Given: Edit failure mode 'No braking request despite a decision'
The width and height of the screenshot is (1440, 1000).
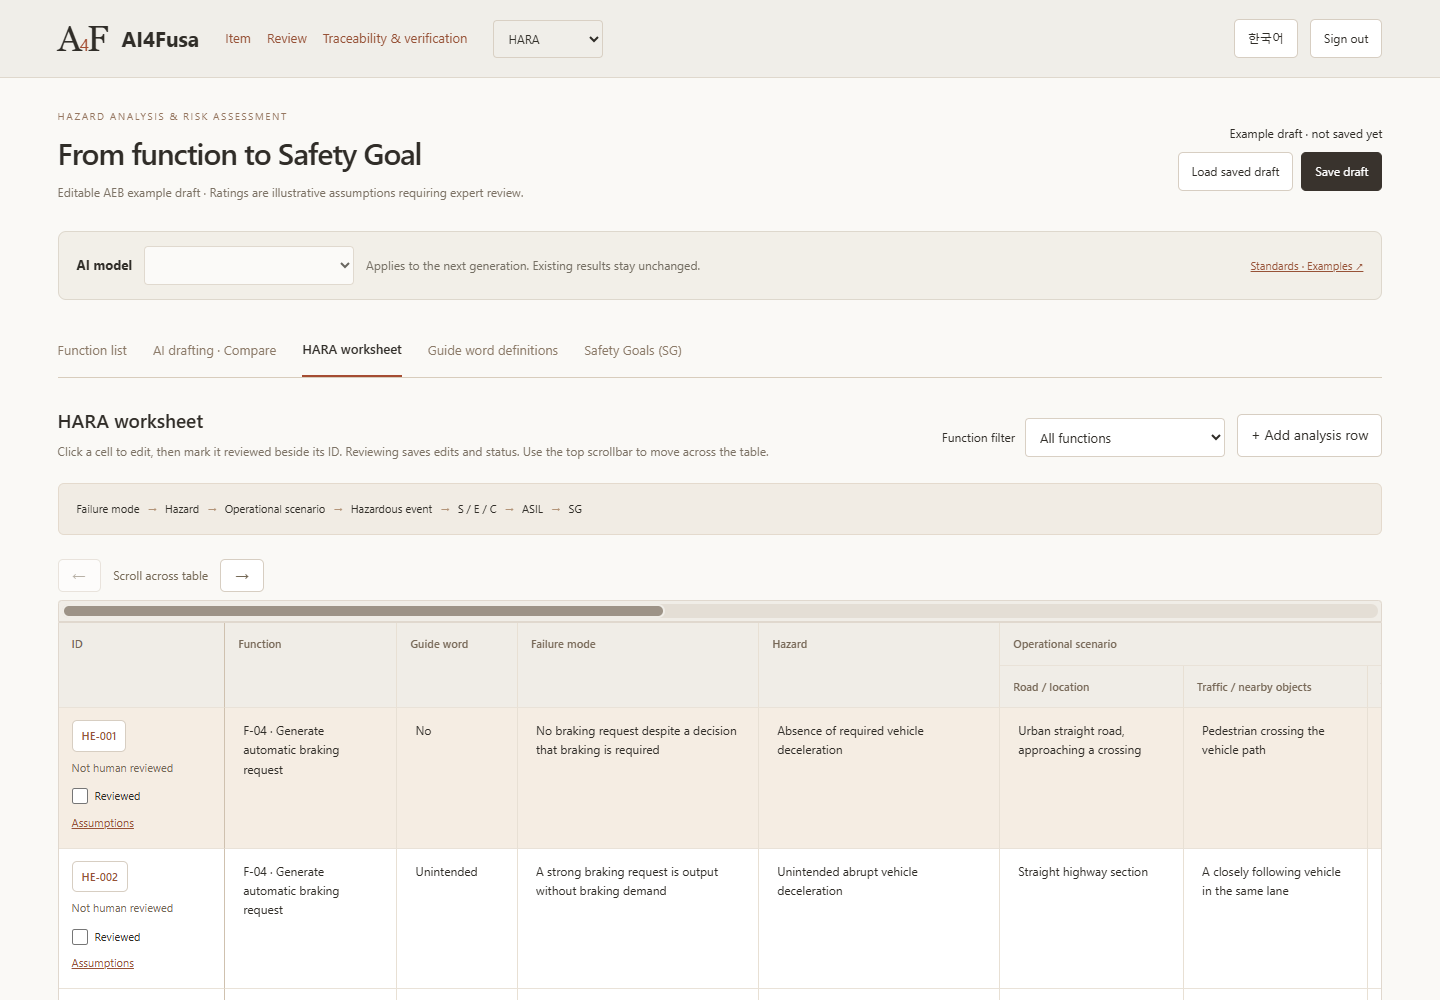Looking at the screenshot, I should tap(638, 778).
